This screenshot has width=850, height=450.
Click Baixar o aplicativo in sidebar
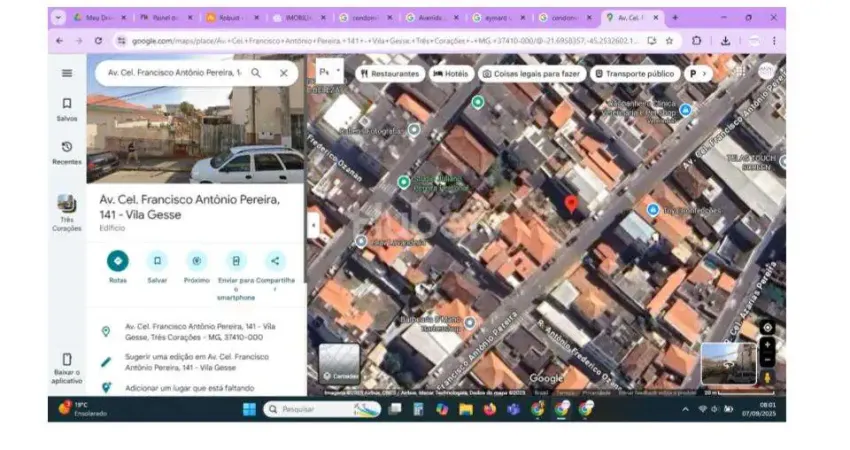coord(67,369)
